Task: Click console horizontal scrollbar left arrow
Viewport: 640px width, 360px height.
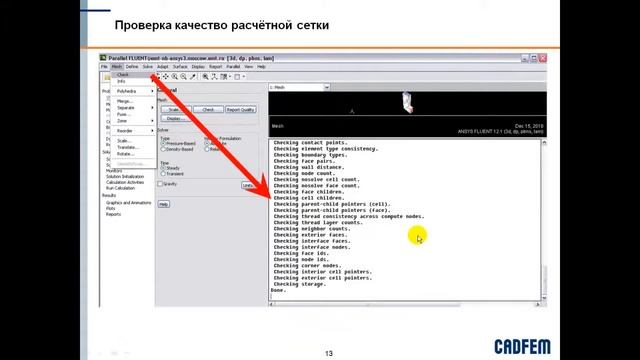Action: pos(272,304)
